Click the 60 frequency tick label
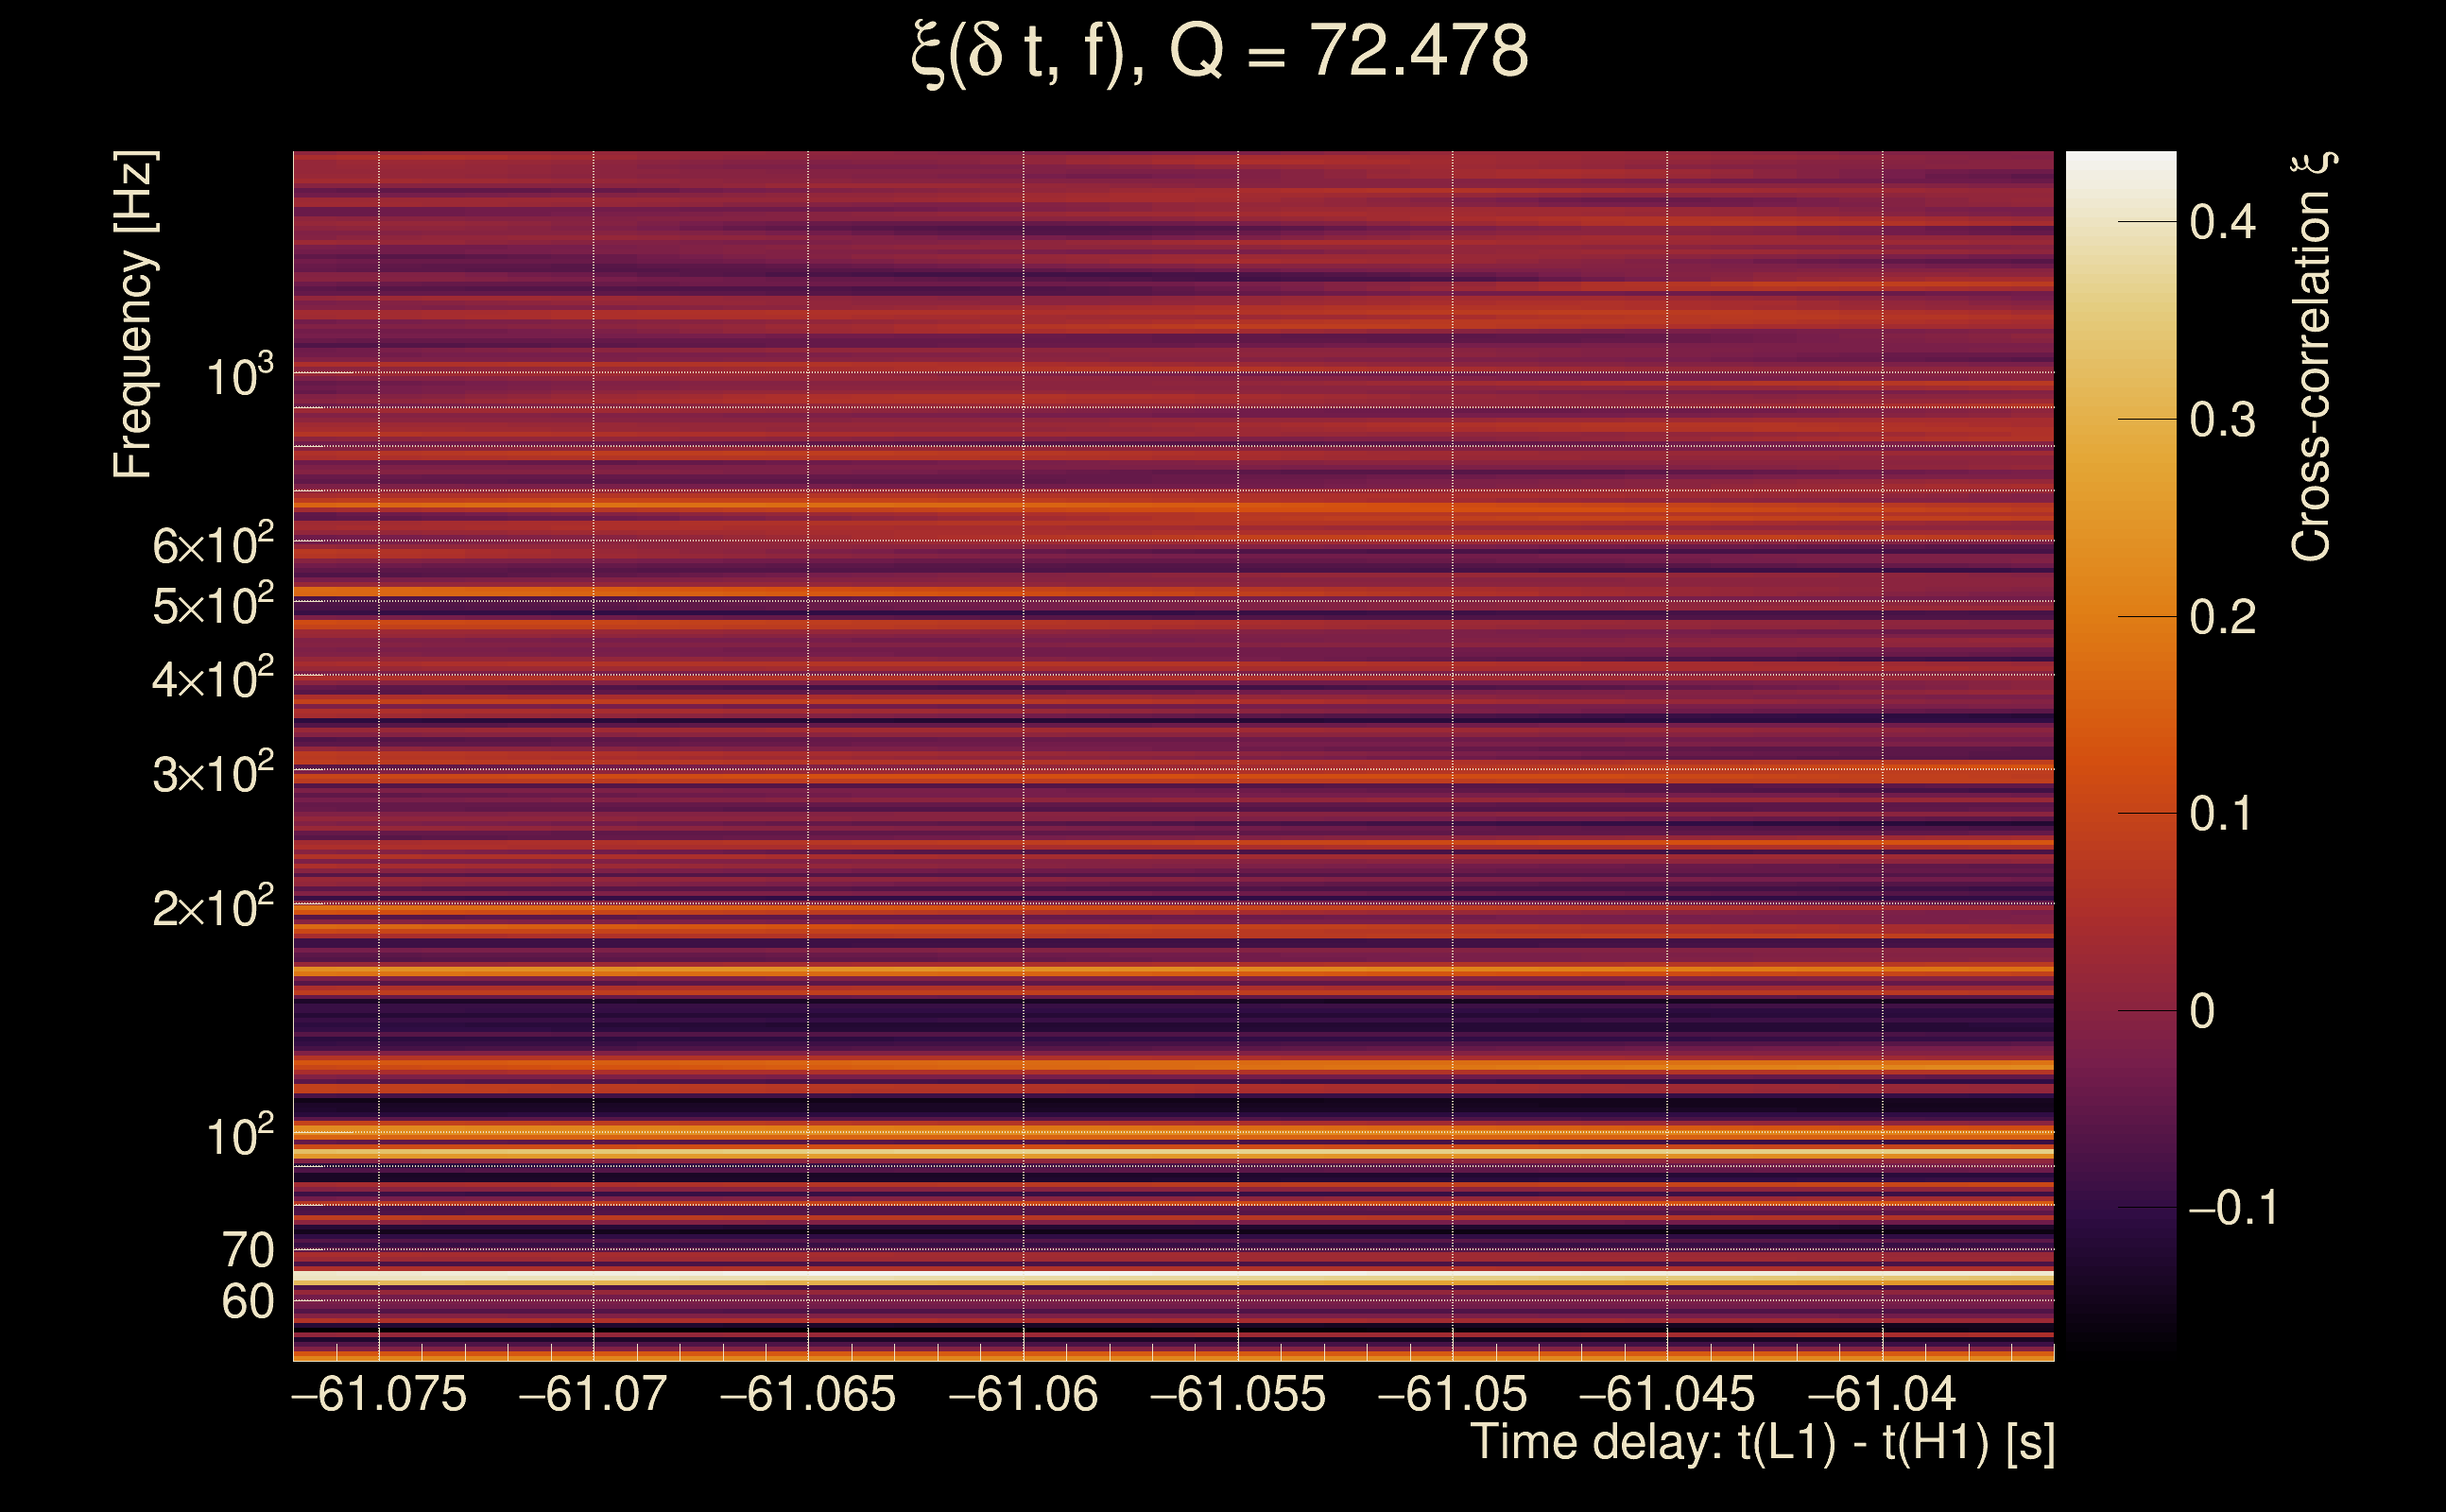2446x1512 pixels. (247, 1302)
